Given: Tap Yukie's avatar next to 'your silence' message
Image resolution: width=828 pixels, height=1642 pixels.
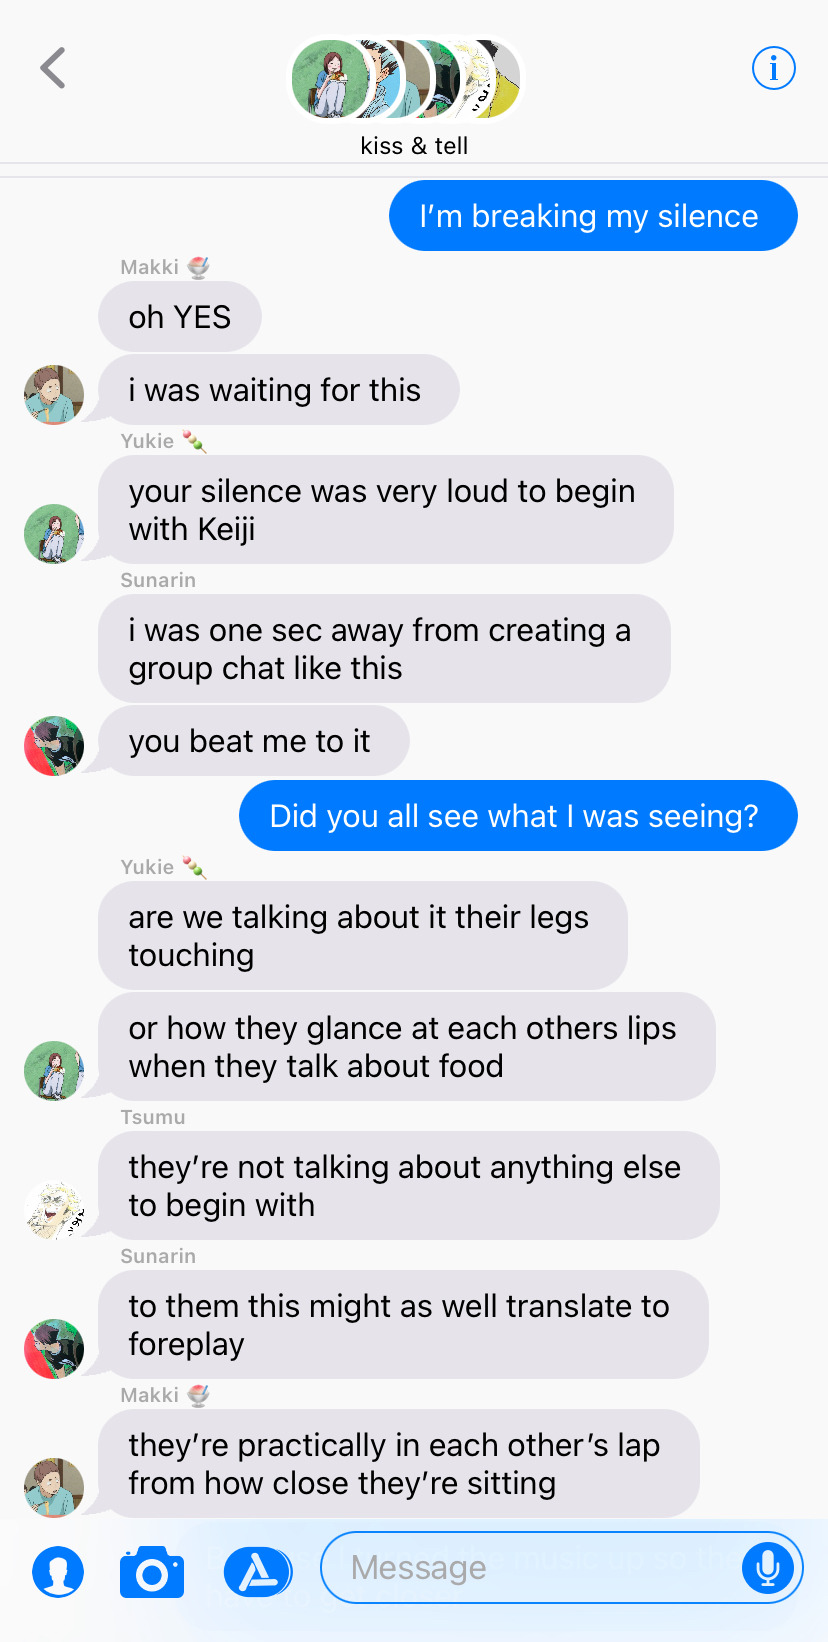Looking at the screenshot, I should tap(54, 534).
